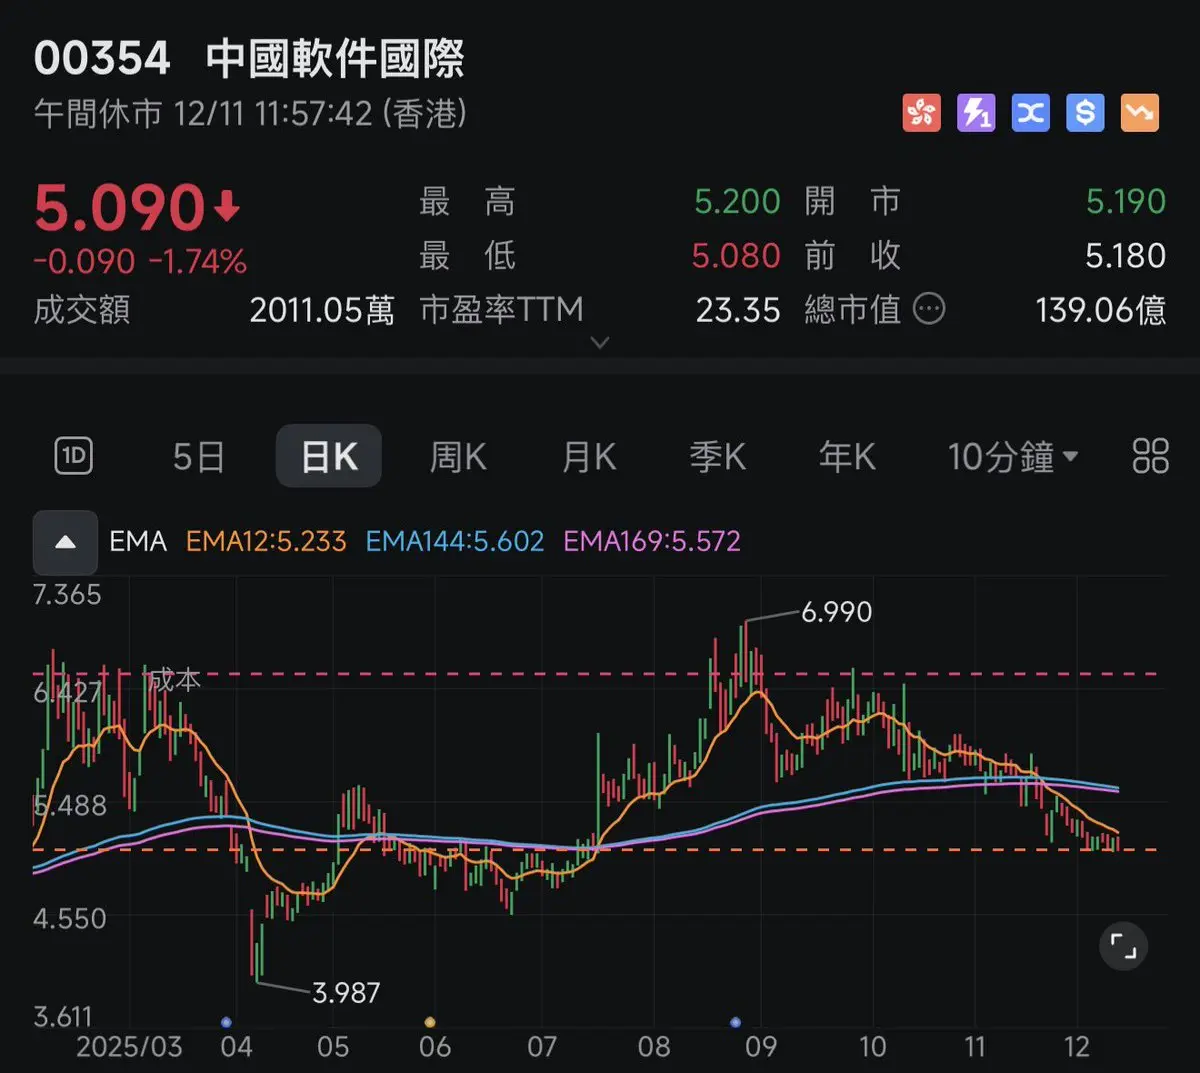Screen dimensions: 1200x1073
Task: Select the 1D intraday chart icon
Action: 73,457
